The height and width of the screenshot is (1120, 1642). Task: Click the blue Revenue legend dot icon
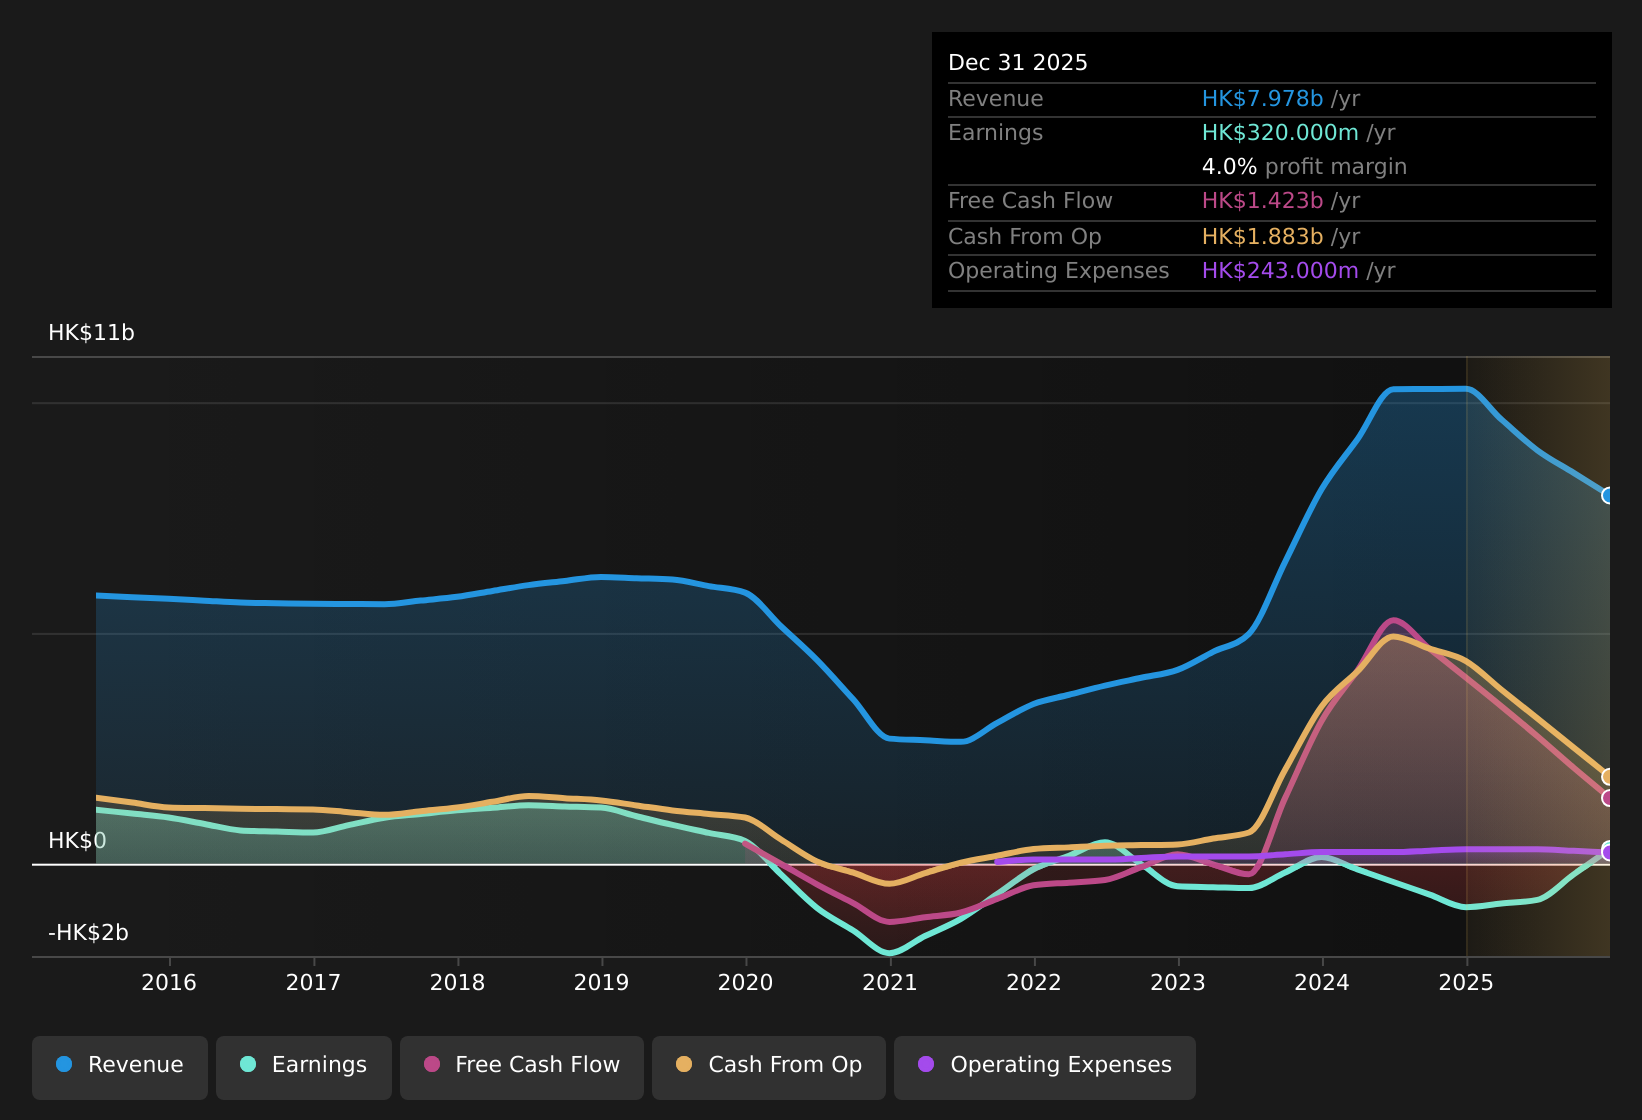tap(64, 1065)
